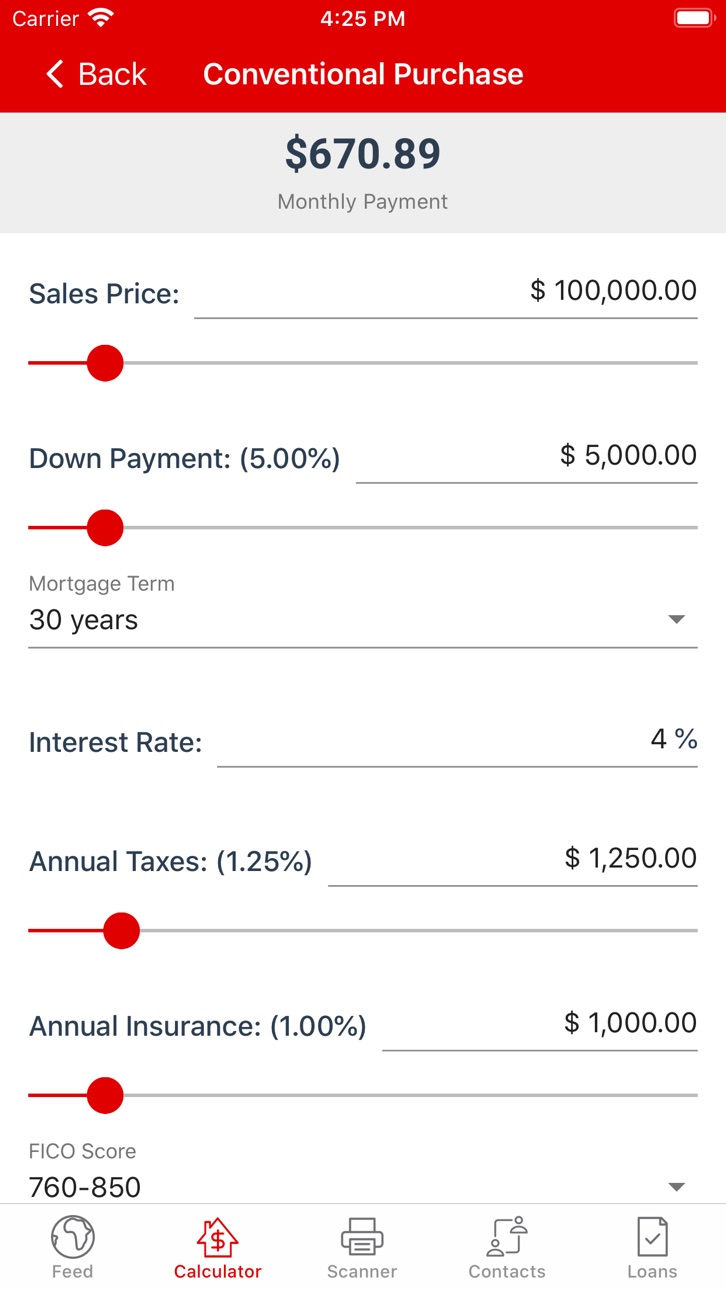The height and width of the screenshot is (1290, 726).
Task: Select the 30 years term value
Action: [84, 620]
